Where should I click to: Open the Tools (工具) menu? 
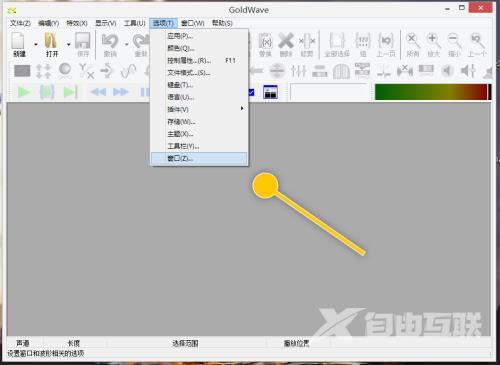pyautogui.click(x=135, y=23)
